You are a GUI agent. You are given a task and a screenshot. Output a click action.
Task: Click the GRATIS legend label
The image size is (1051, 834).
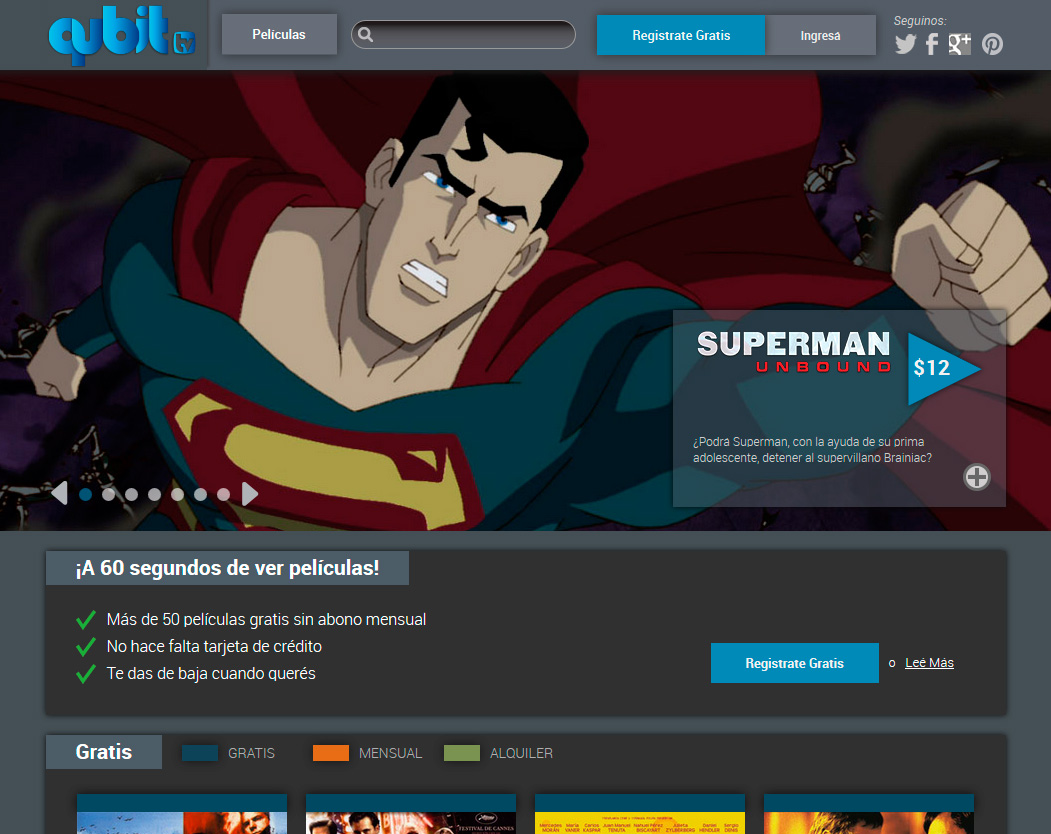(251, 753)
